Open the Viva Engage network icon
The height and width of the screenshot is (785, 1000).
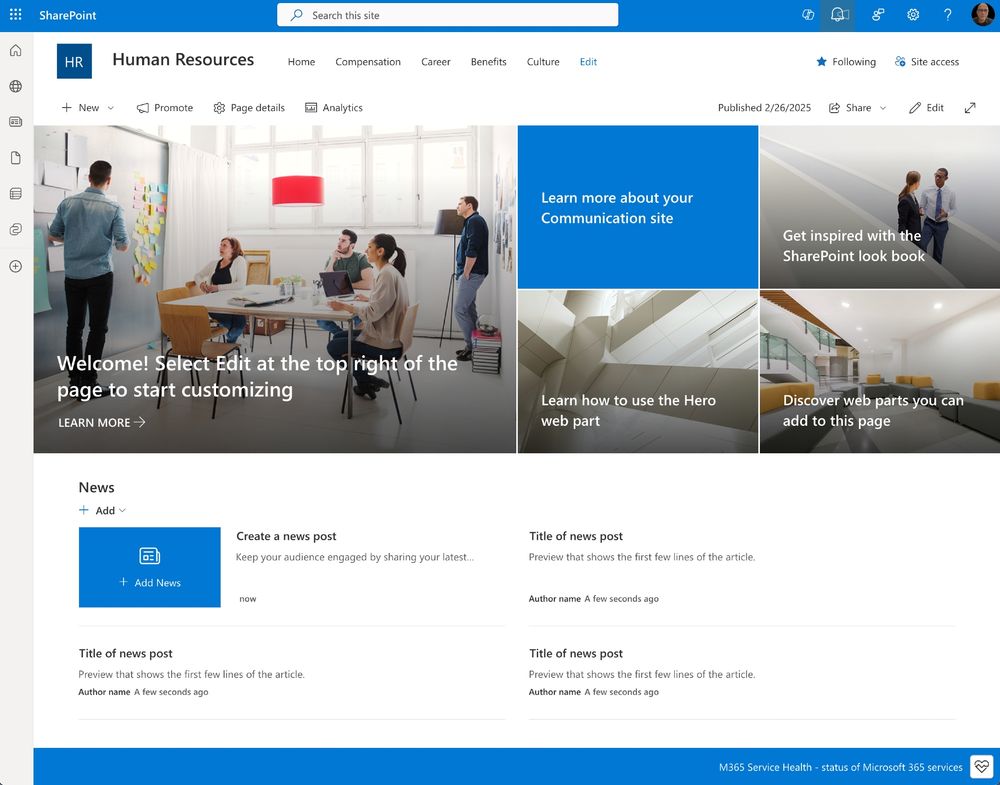click(x=878, y=15)
